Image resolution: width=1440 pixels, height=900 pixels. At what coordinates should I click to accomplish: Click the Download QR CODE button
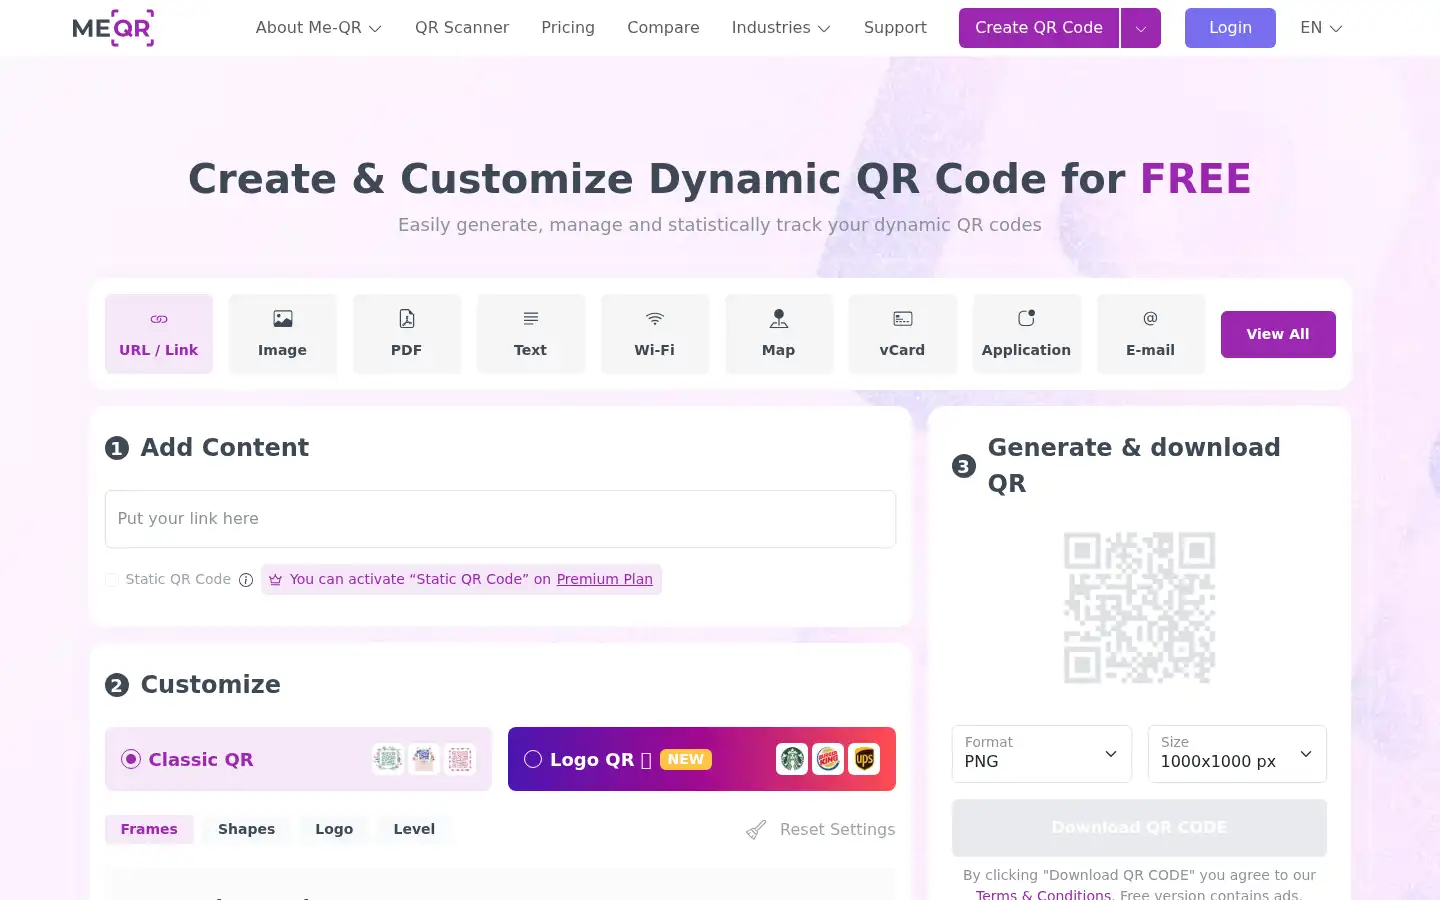click(x=1139, y=828)
